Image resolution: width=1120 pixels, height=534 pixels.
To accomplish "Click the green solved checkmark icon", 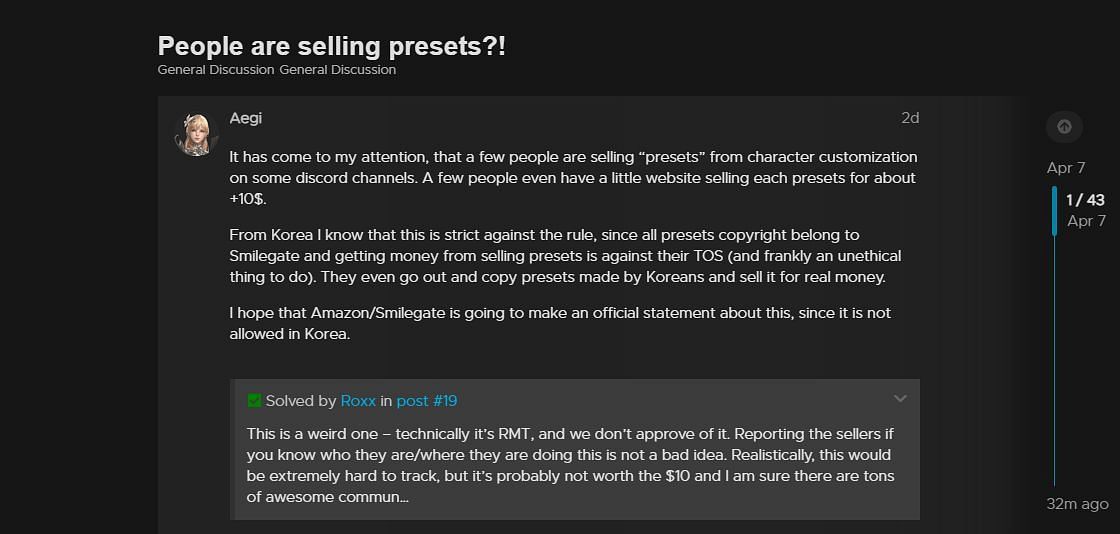I will (x=254, y=401).
